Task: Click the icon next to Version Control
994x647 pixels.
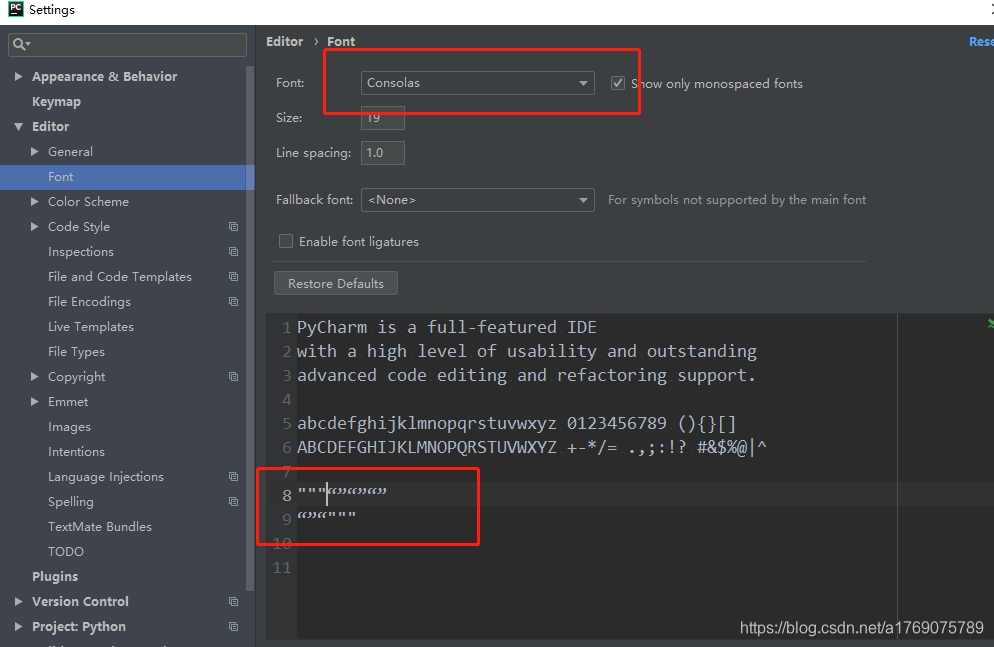Action: pyautogui.click(x=233, y=601)
